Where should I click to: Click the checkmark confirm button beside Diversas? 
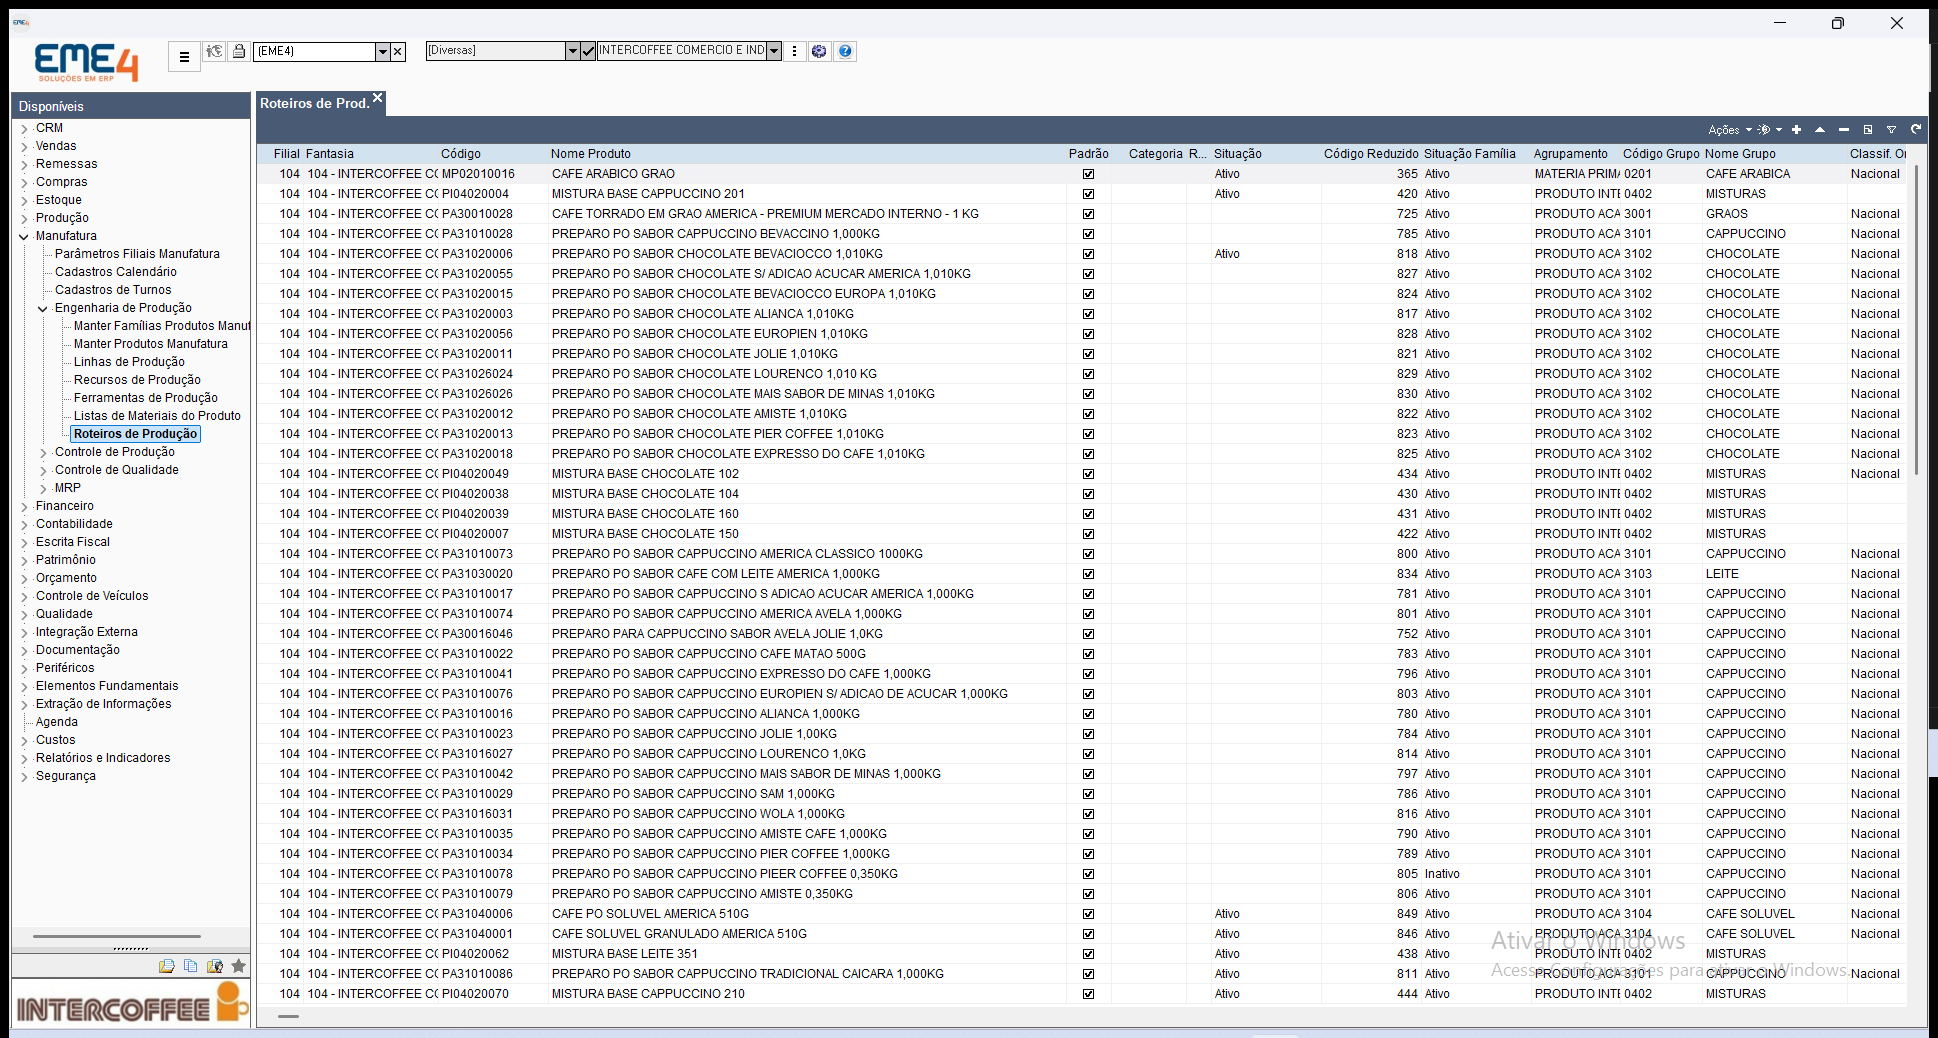588,51
